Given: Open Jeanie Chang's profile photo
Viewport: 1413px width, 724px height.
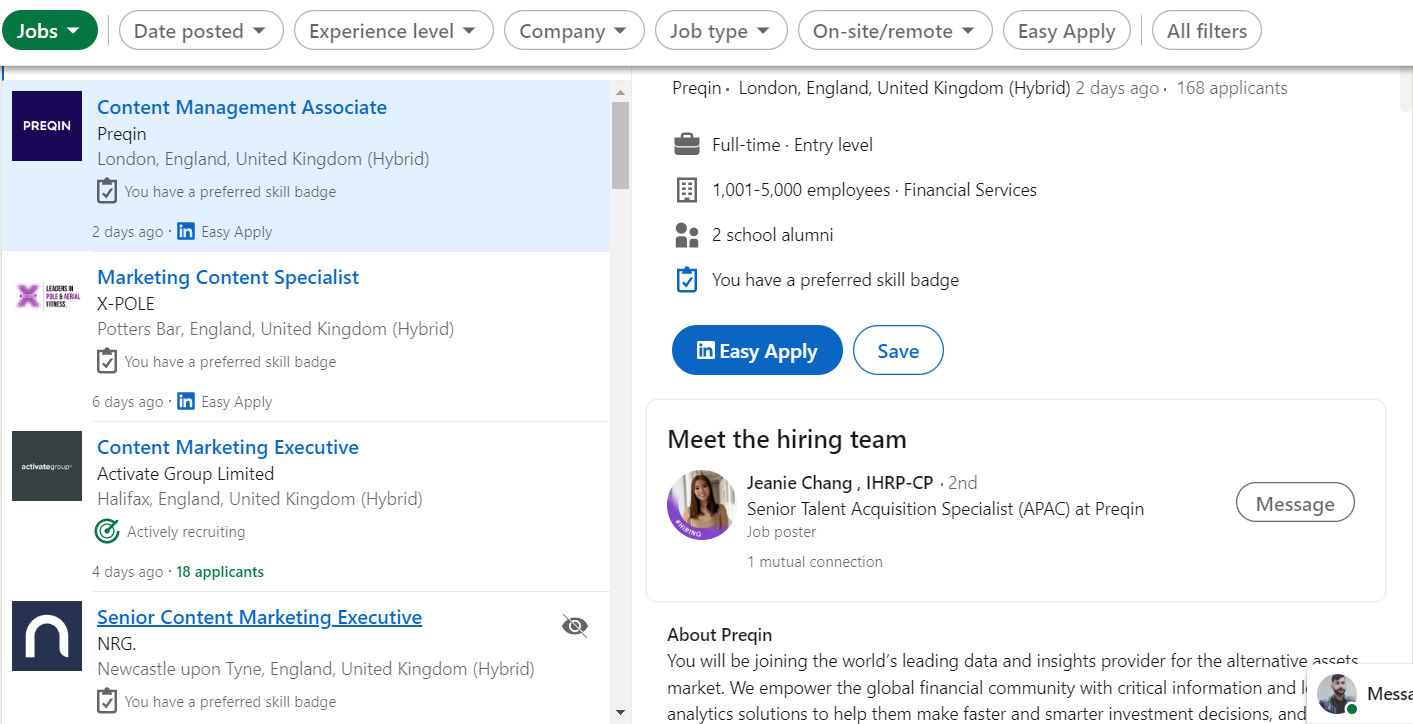Looking at the screenshot, I should 702,505.
